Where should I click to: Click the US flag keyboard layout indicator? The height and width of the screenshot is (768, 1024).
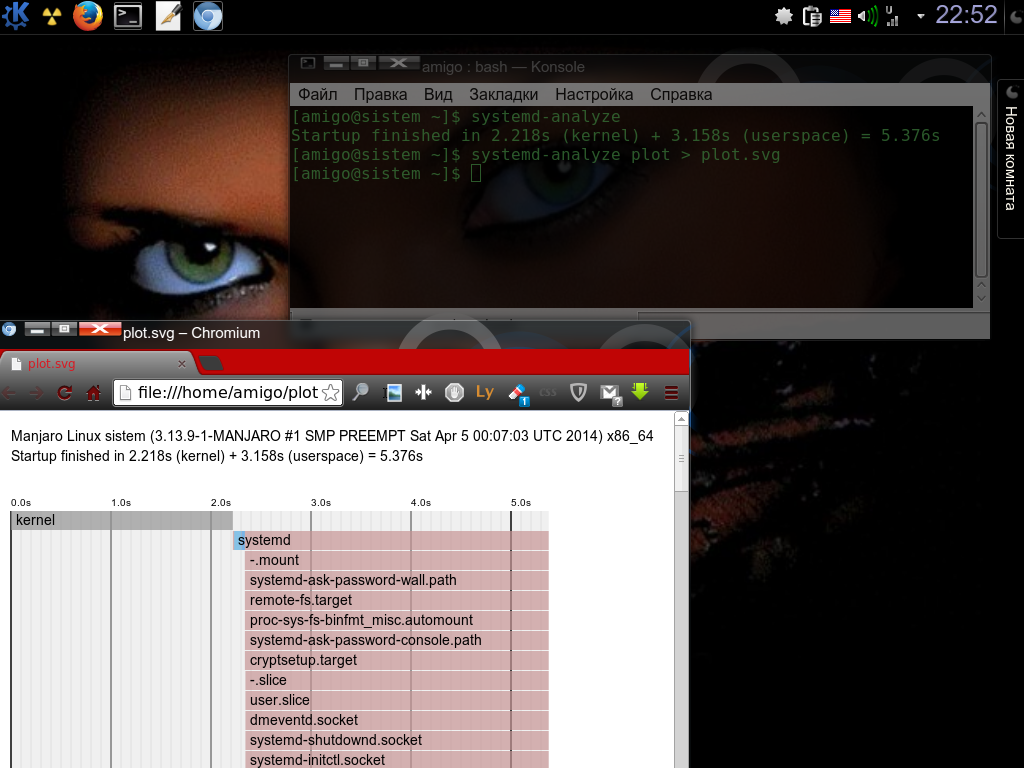tap(840, 16)
